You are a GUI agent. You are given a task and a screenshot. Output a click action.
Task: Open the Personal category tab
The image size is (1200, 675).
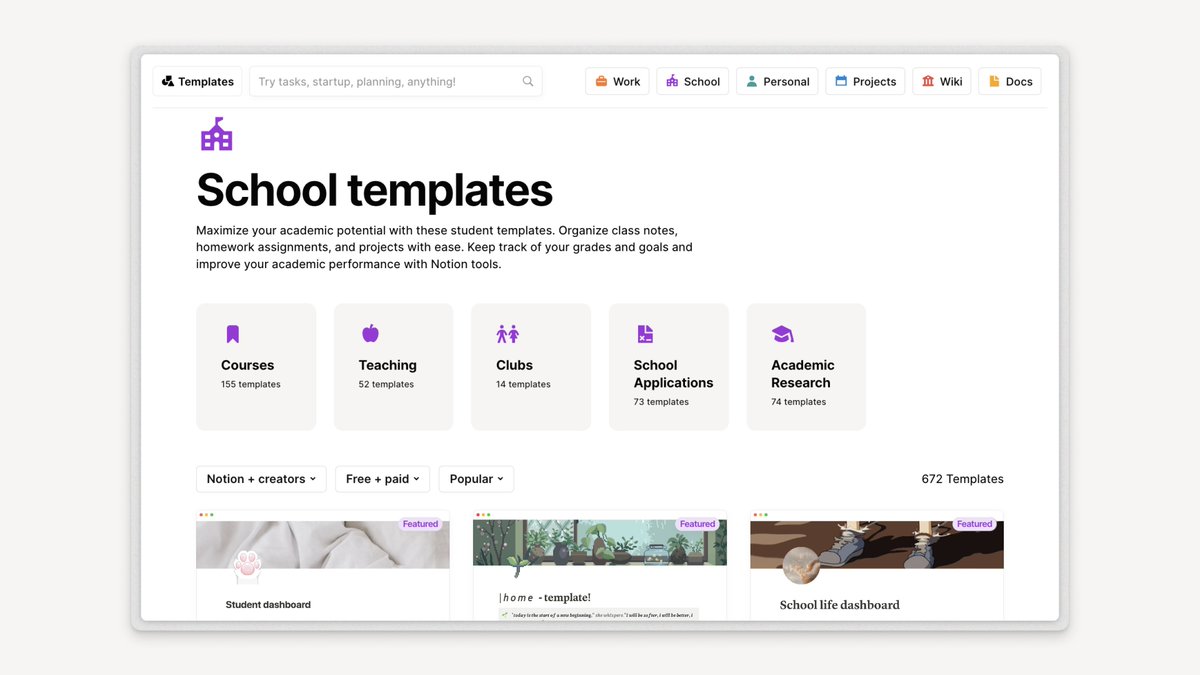pyautogui.click(x=777, y=82)
